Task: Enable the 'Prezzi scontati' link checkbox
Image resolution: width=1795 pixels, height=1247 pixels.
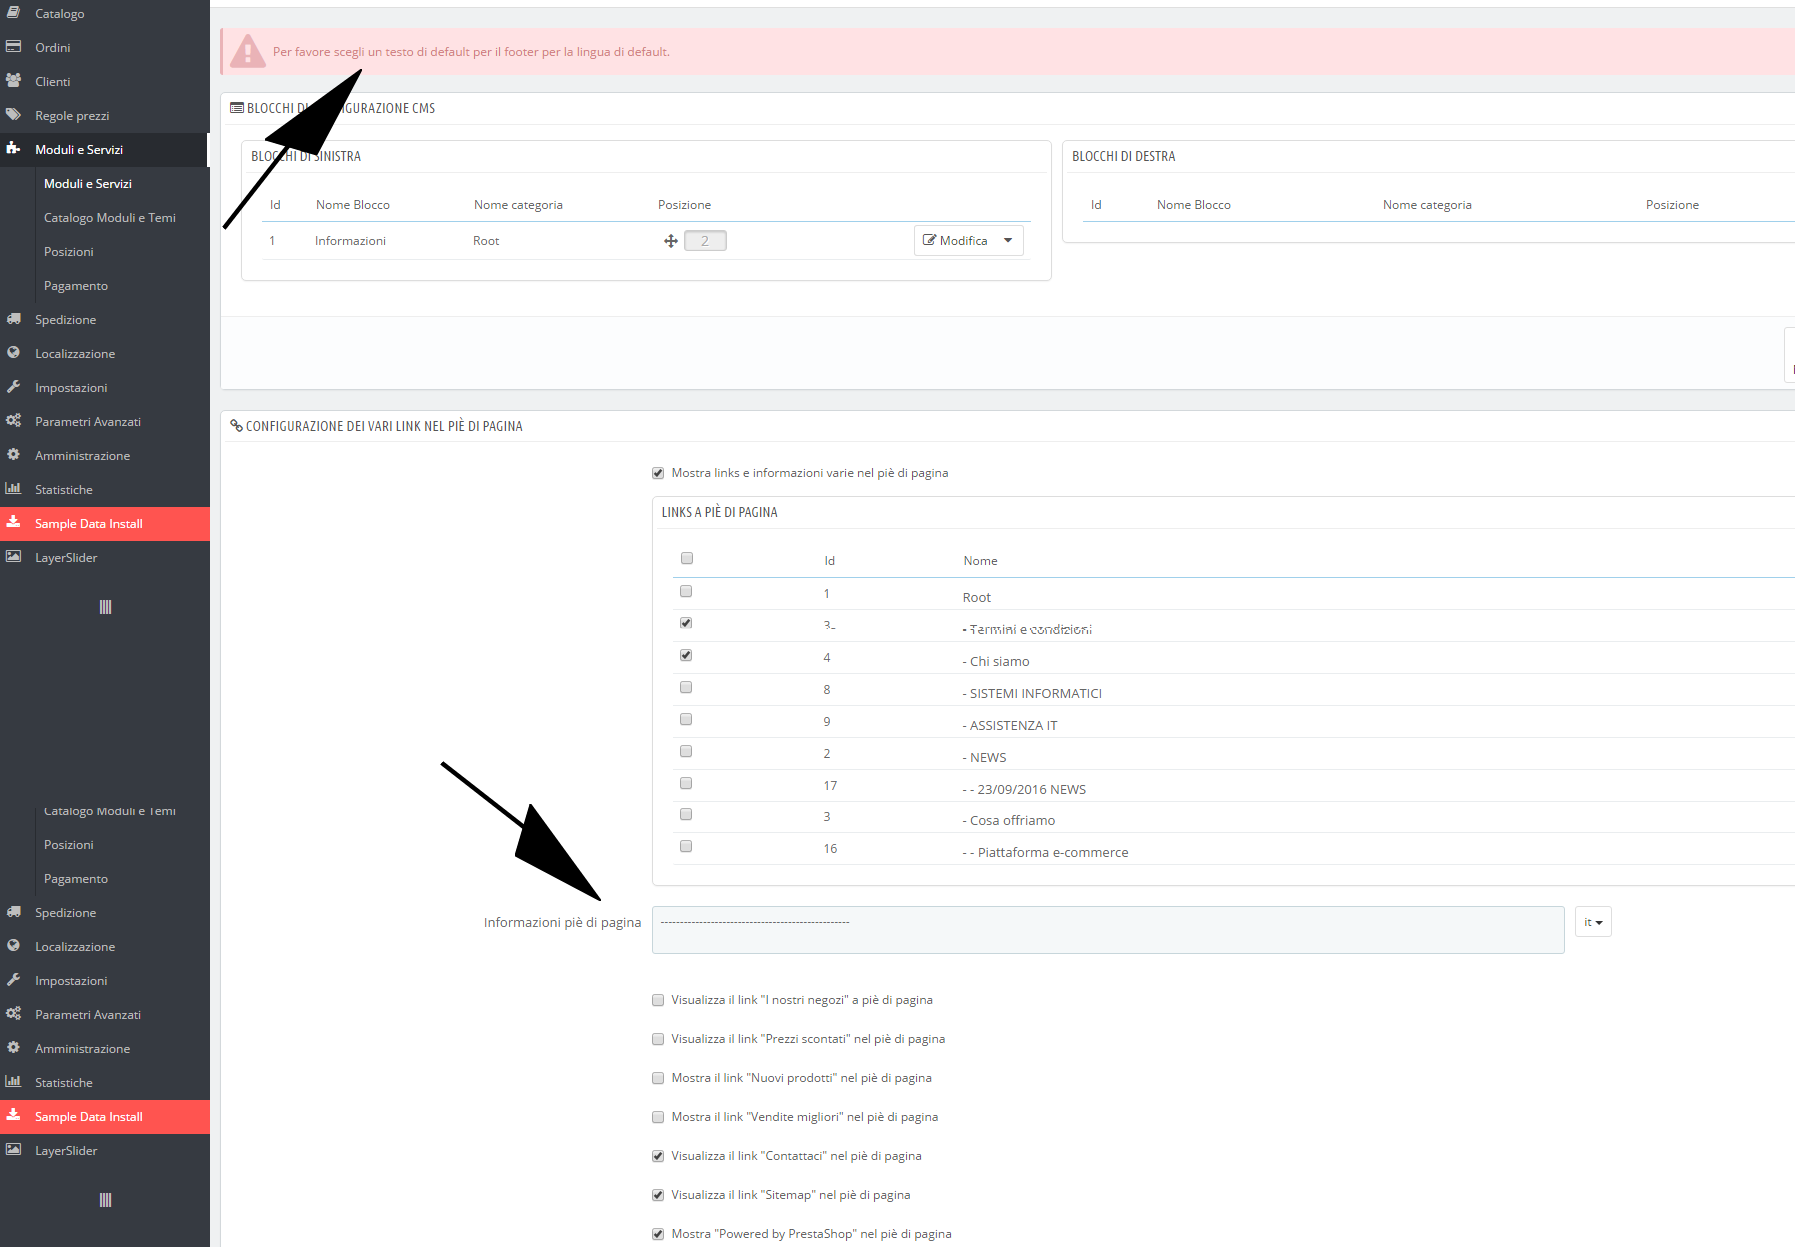Action: tap(658, 1039)
